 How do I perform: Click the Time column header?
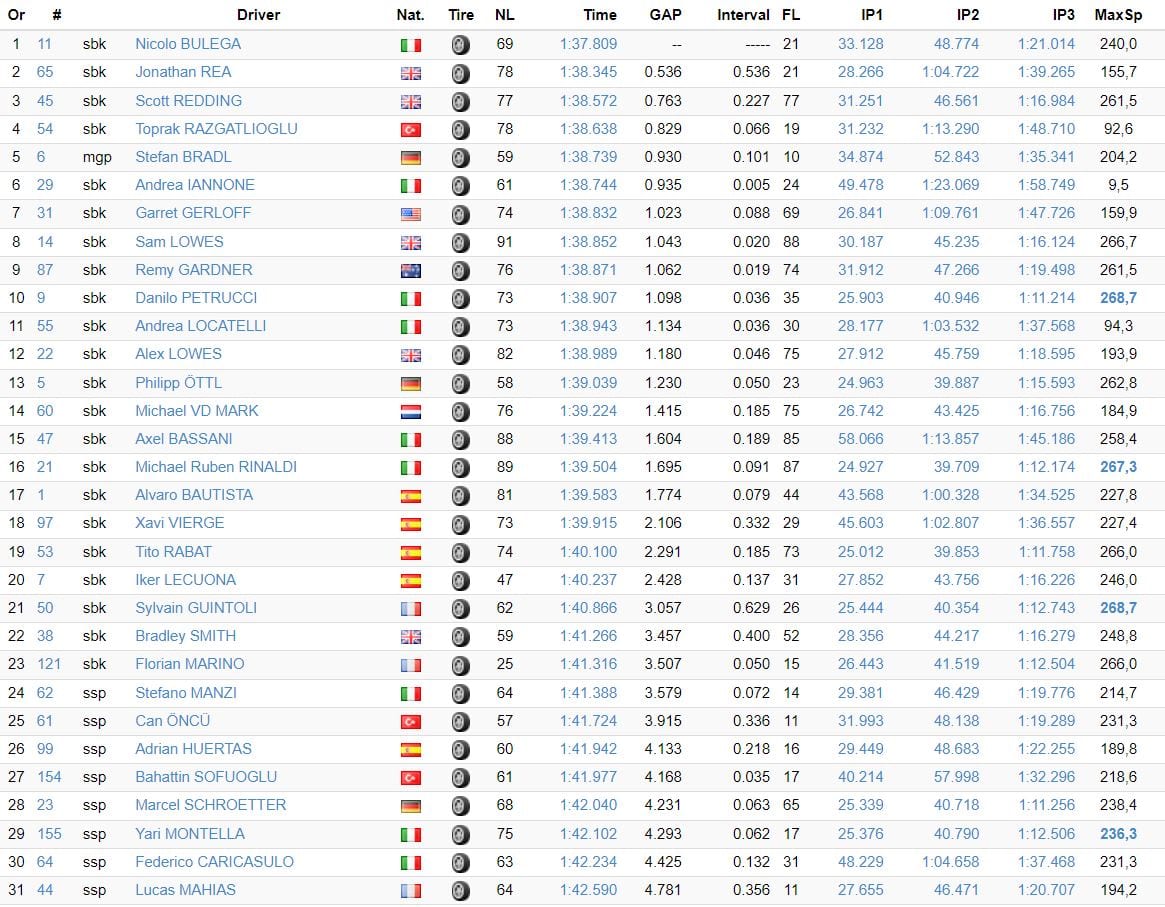600,15
